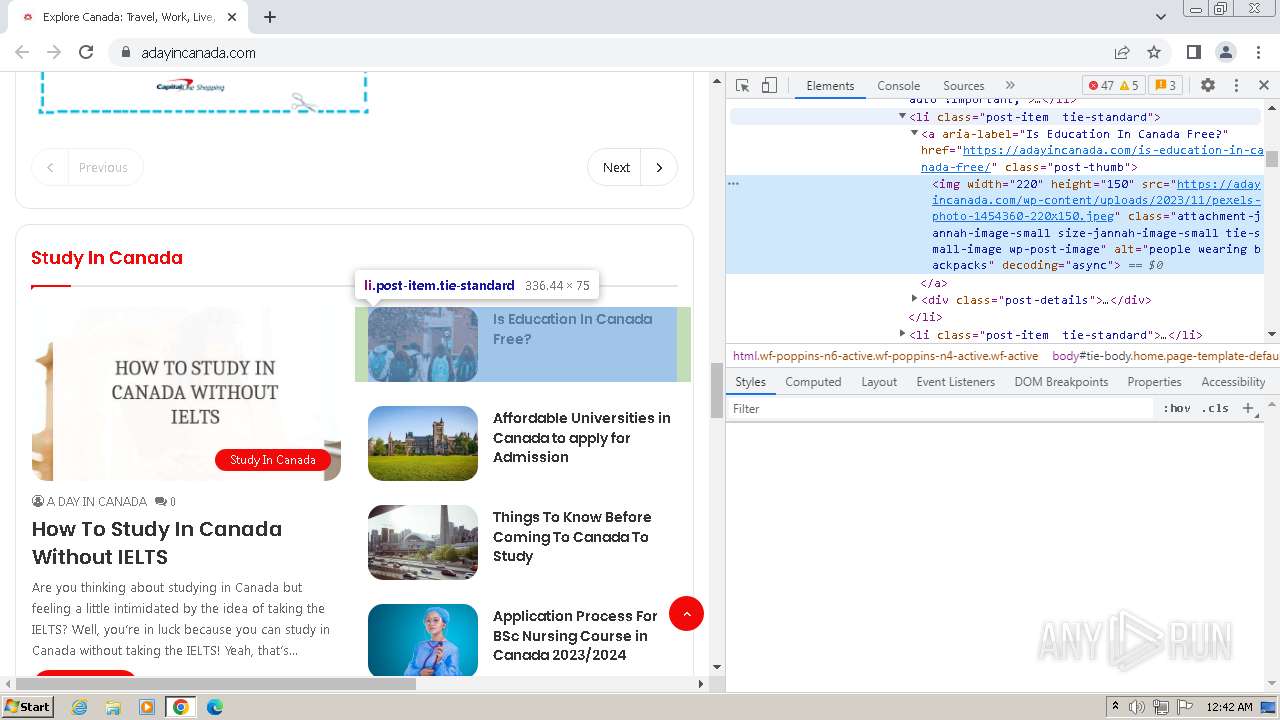Select the html breadcrumb in DOM path
Image resolution: width=1280 pixels, height=720 pixels.
pyautogui.click(x=885, y=356)
